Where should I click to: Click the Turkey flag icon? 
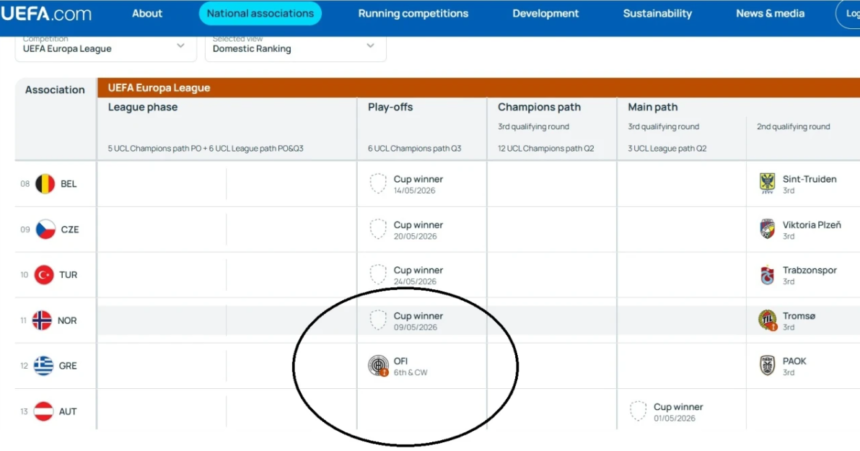[45, 275]
